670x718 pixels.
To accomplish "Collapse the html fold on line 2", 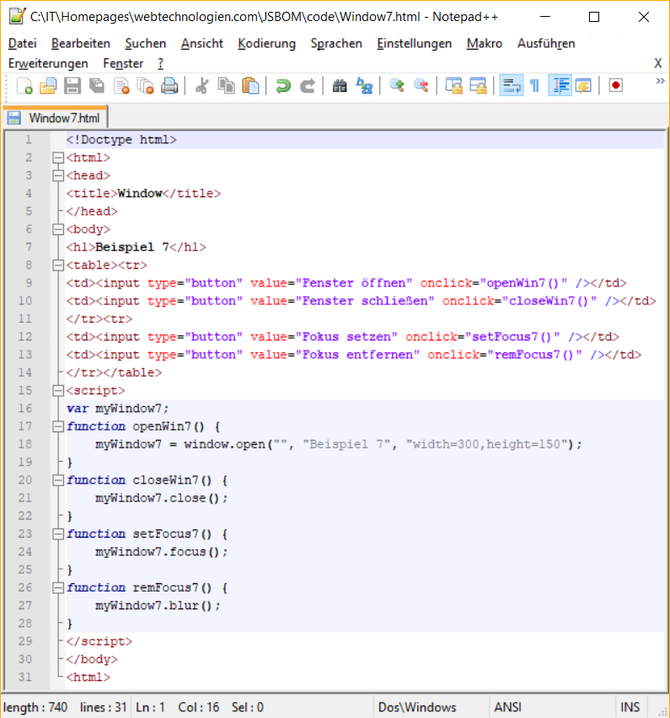I will click(58, 158).
